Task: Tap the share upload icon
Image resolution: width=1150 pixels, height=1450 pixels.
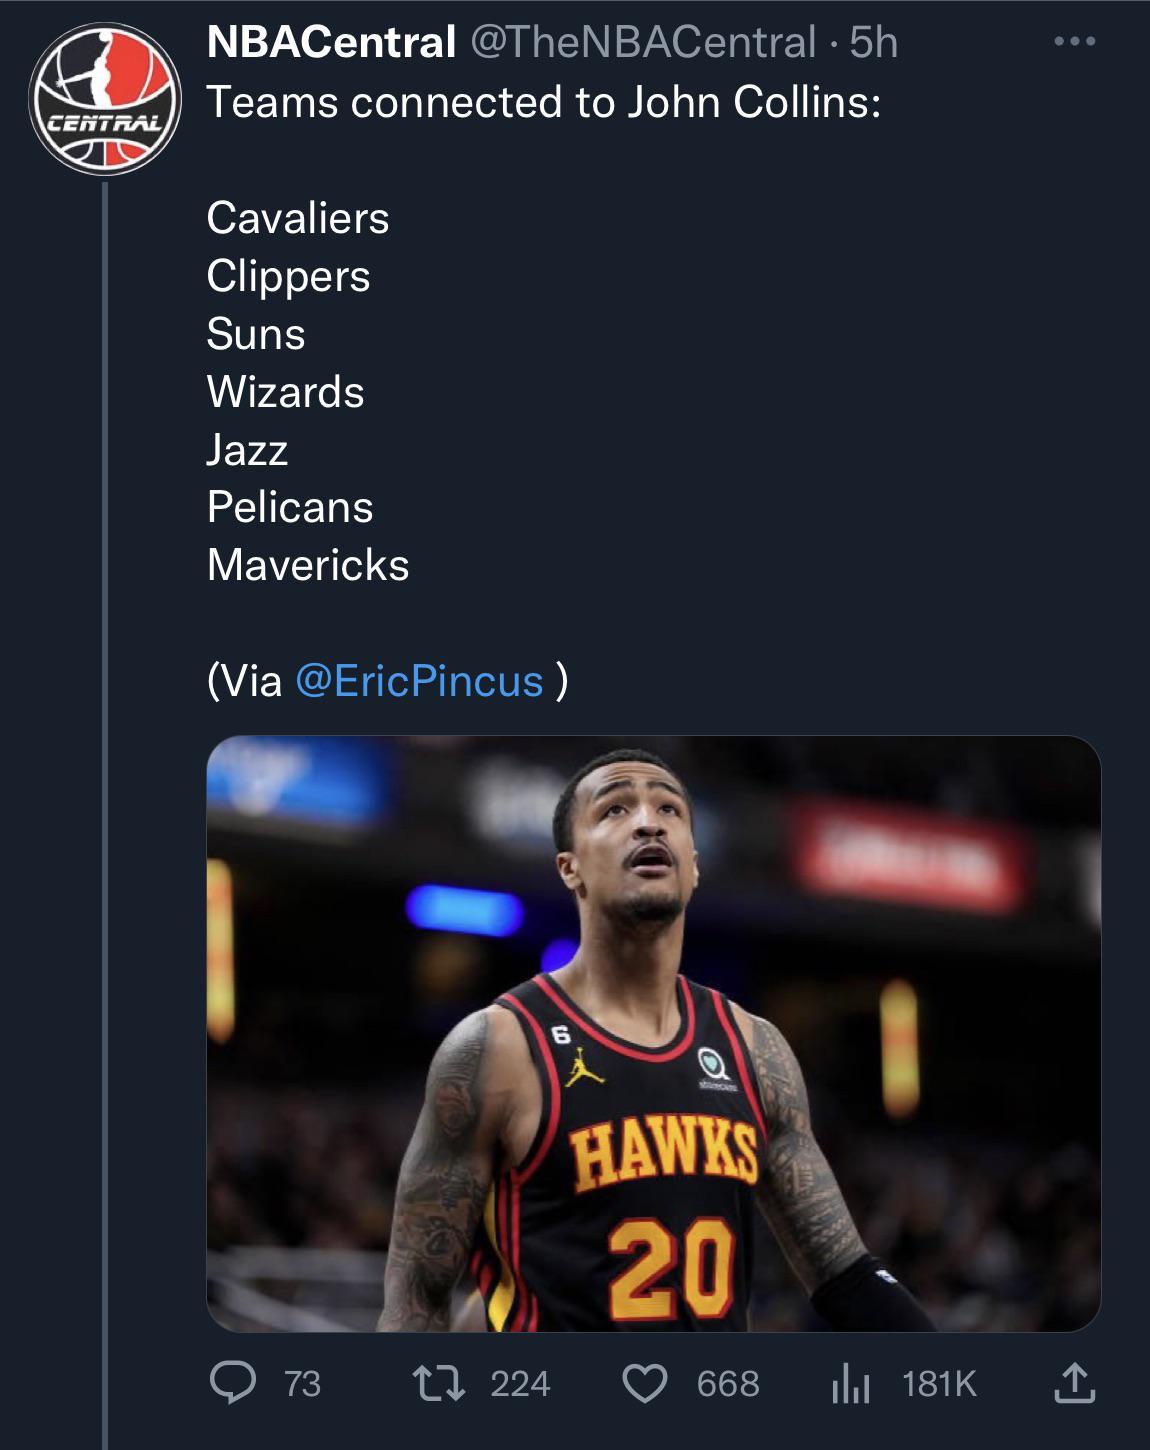Action: coord(1074,1383)
